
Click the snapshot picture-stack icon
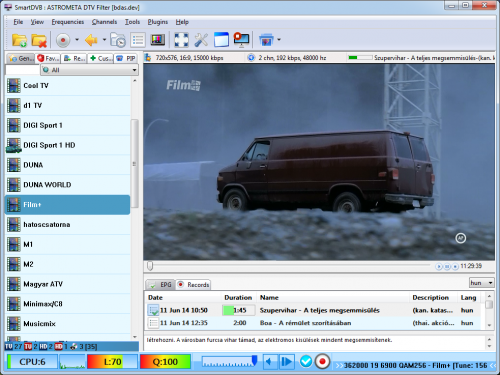[266, 40]
